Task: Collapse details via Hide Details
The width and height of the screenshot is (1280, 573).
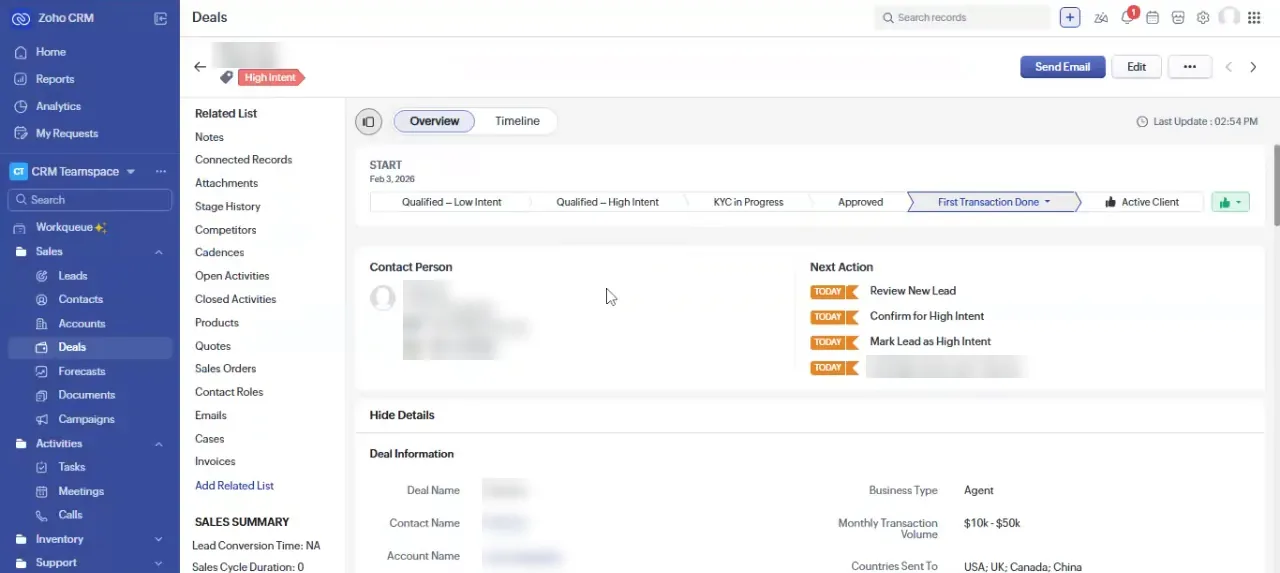Action: (402, 415)
